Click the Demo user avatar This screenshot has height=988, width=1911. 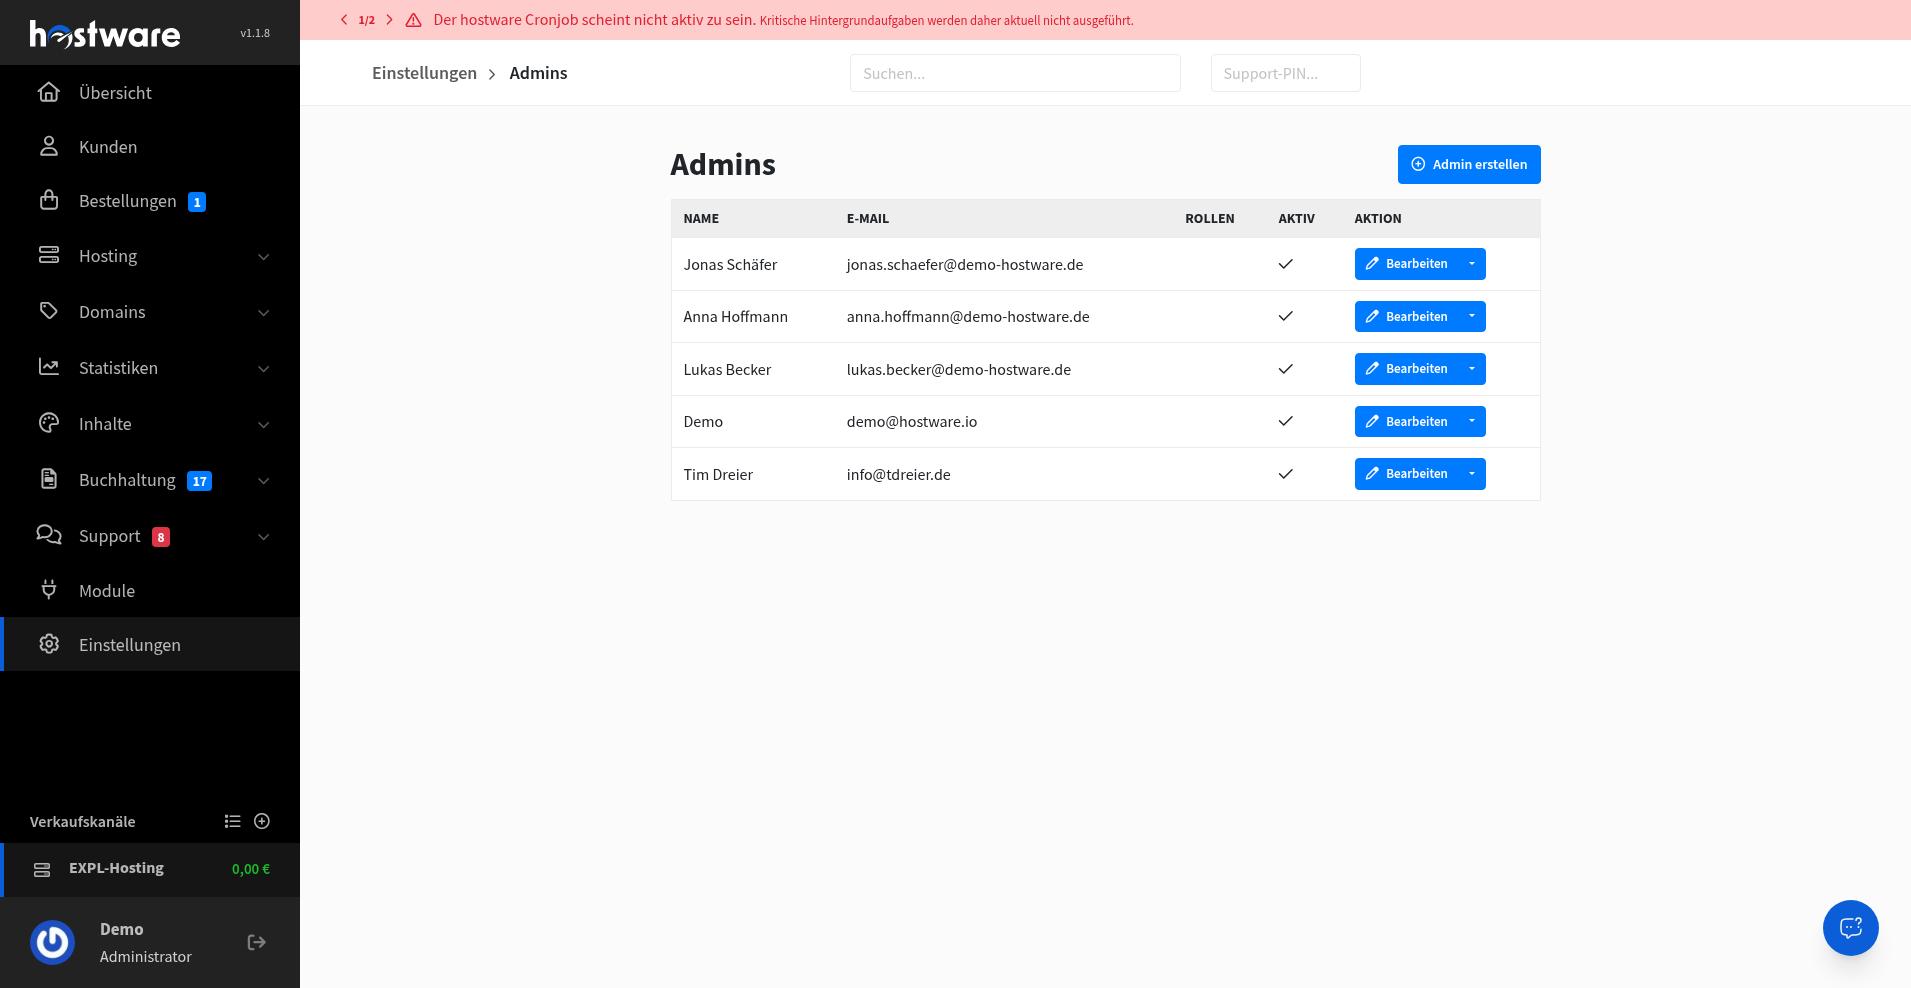[x=53, y=942]
